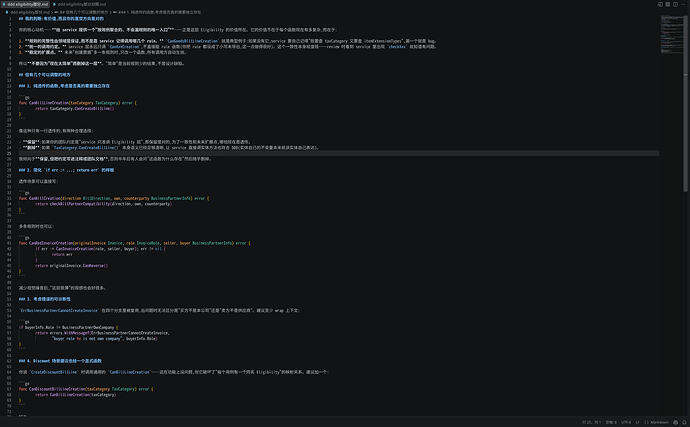Screen dimensions: 690x427
Task: Switch to the first active .md editor tab
Action: coord(26,4)
